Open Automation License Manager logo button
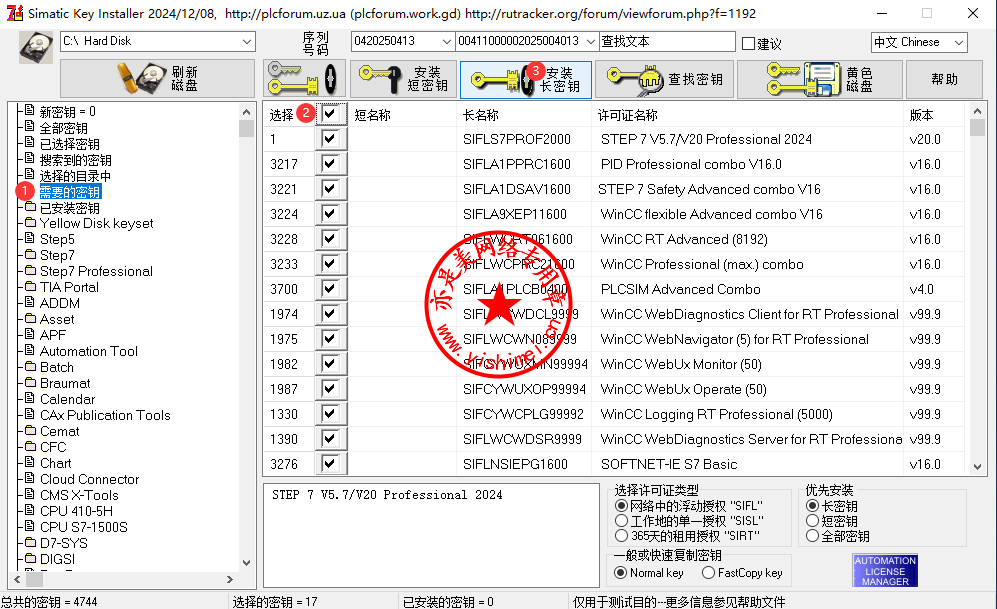 pos(885,571)
